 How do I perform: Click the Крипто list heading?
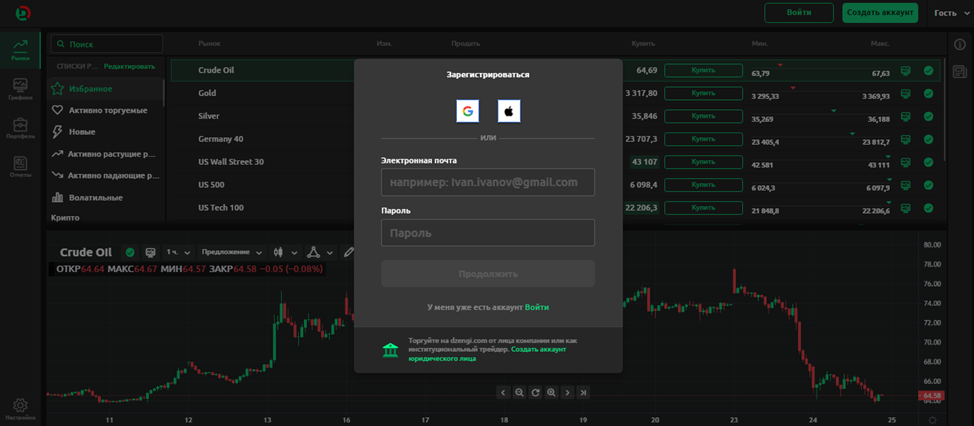65,218
